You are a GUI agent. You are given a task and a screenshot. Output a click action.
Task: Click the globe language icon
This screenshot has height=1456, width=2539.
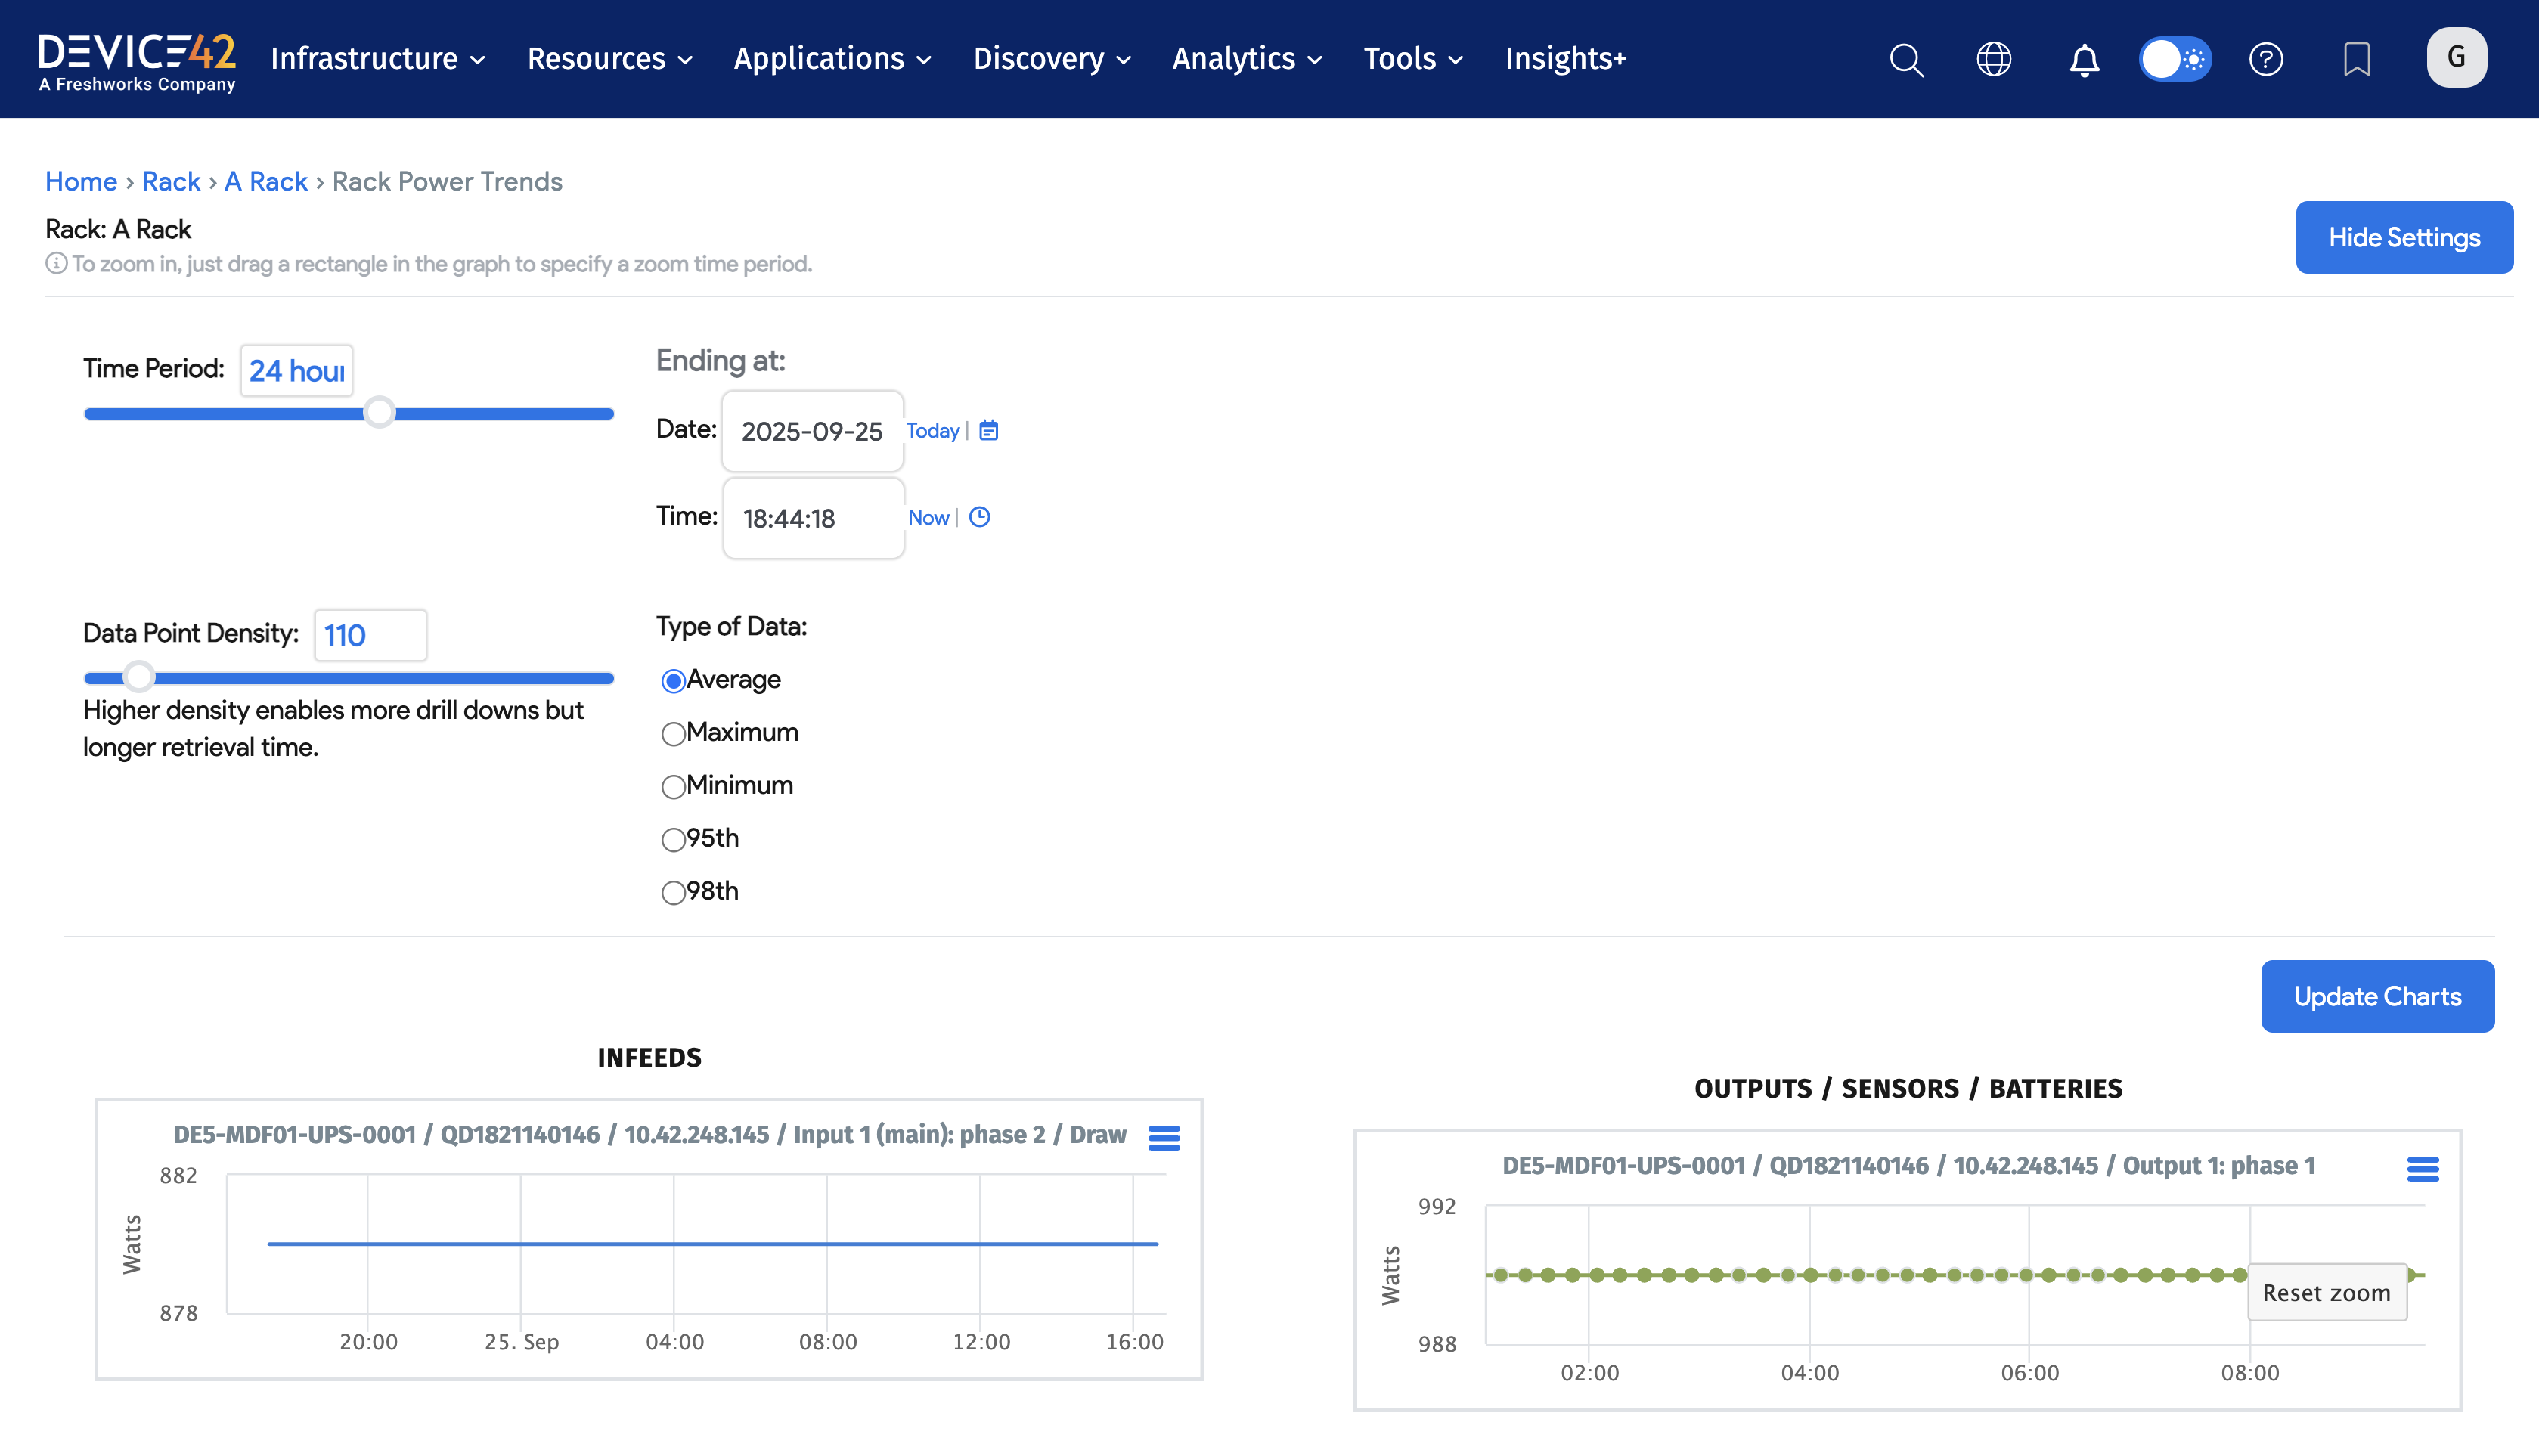tap(1994, 59)
